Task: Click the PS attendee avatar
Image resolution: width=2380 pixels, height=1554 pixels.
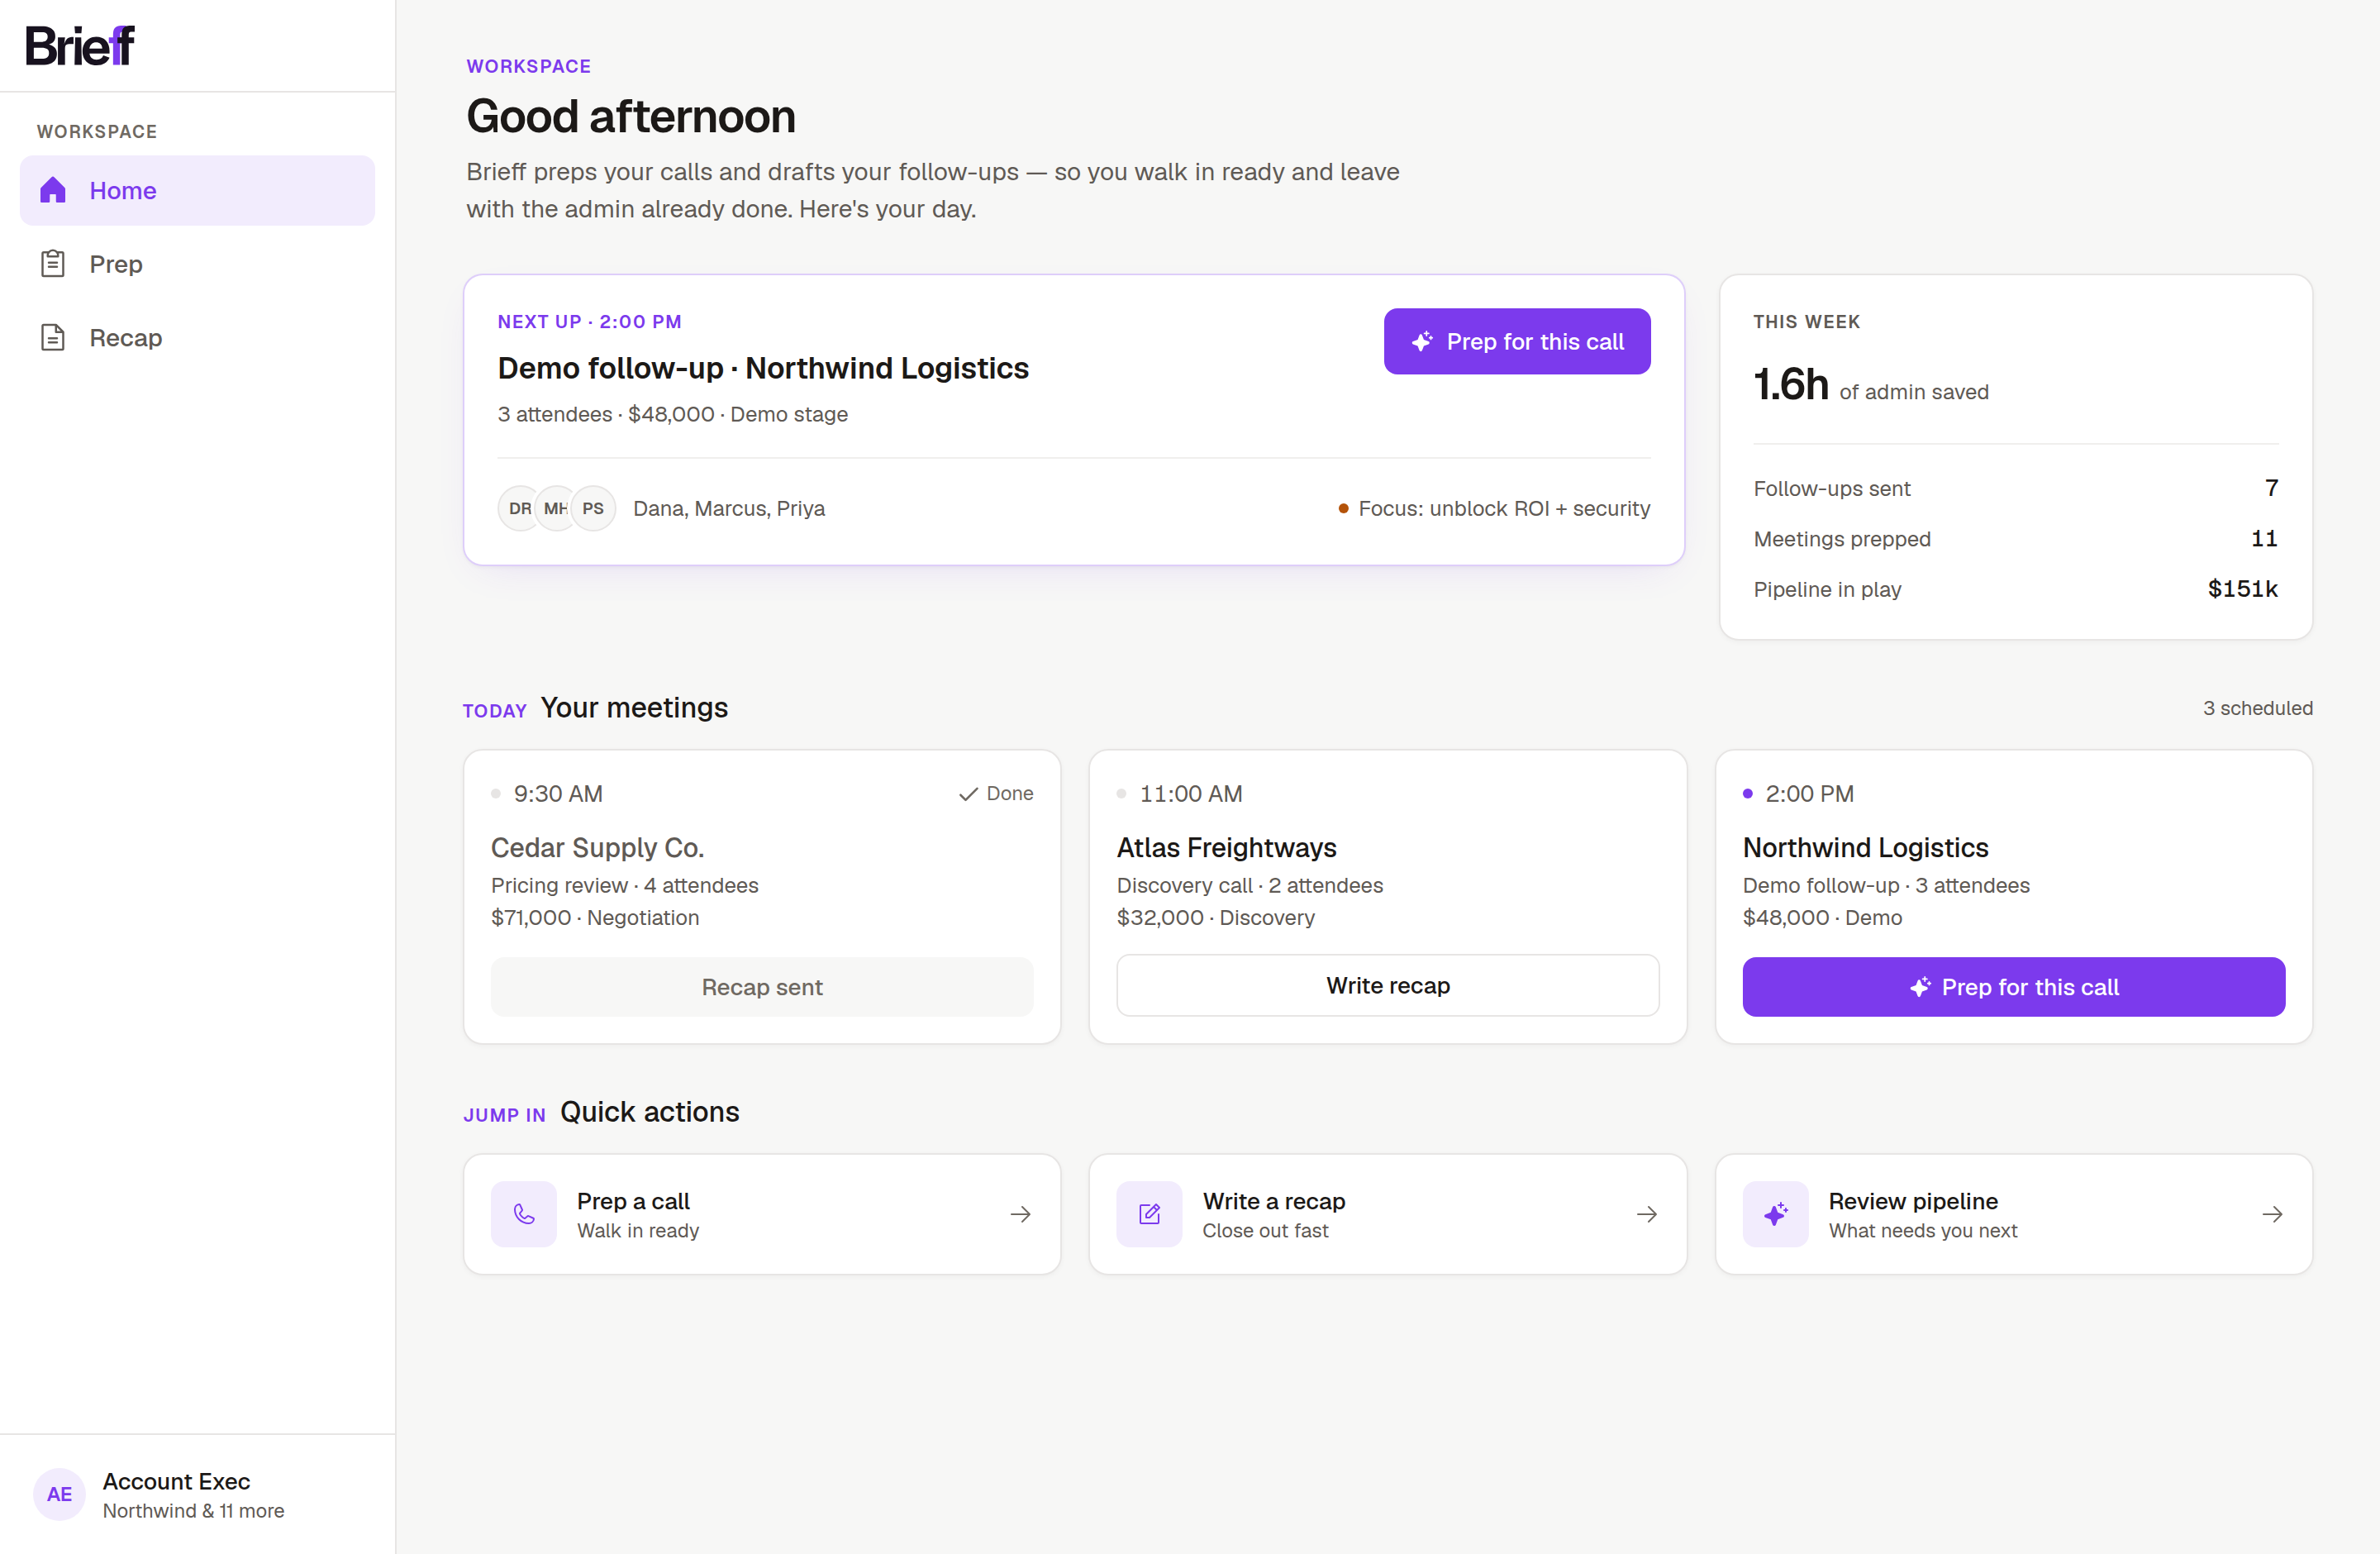Action: [x=593, y=508]
